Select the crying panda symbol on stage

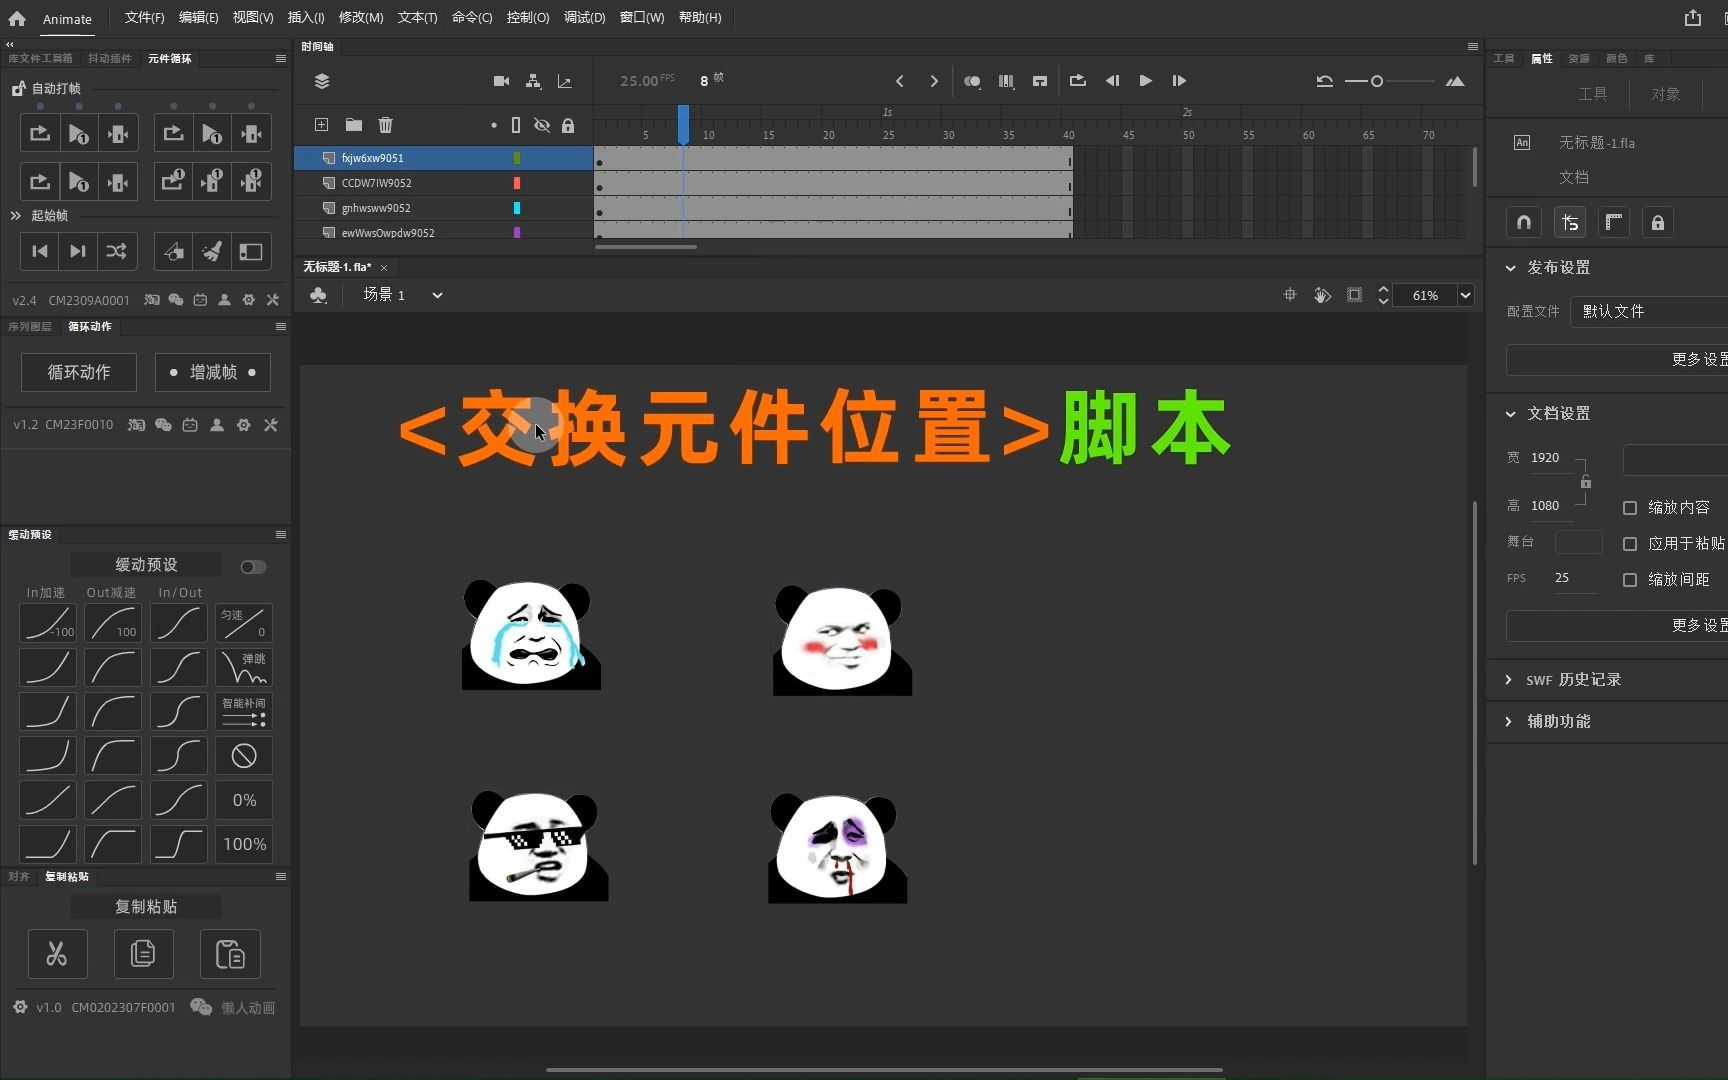click(531, 635)
